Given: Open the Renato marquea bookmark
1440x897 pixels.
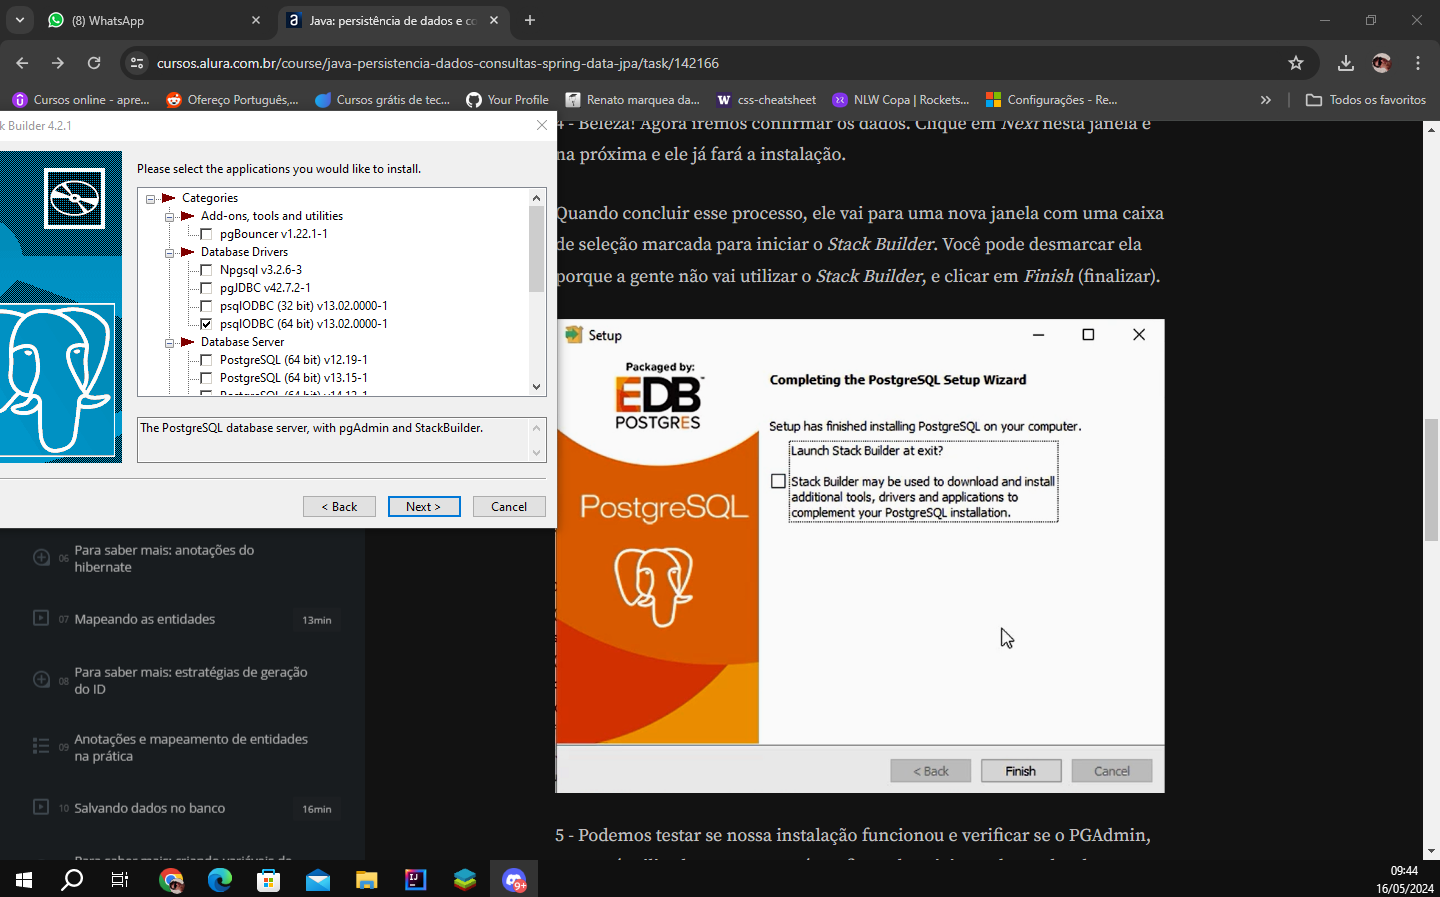Looking at the screenshot, I should pyautogui.click(x=633, y=100).
